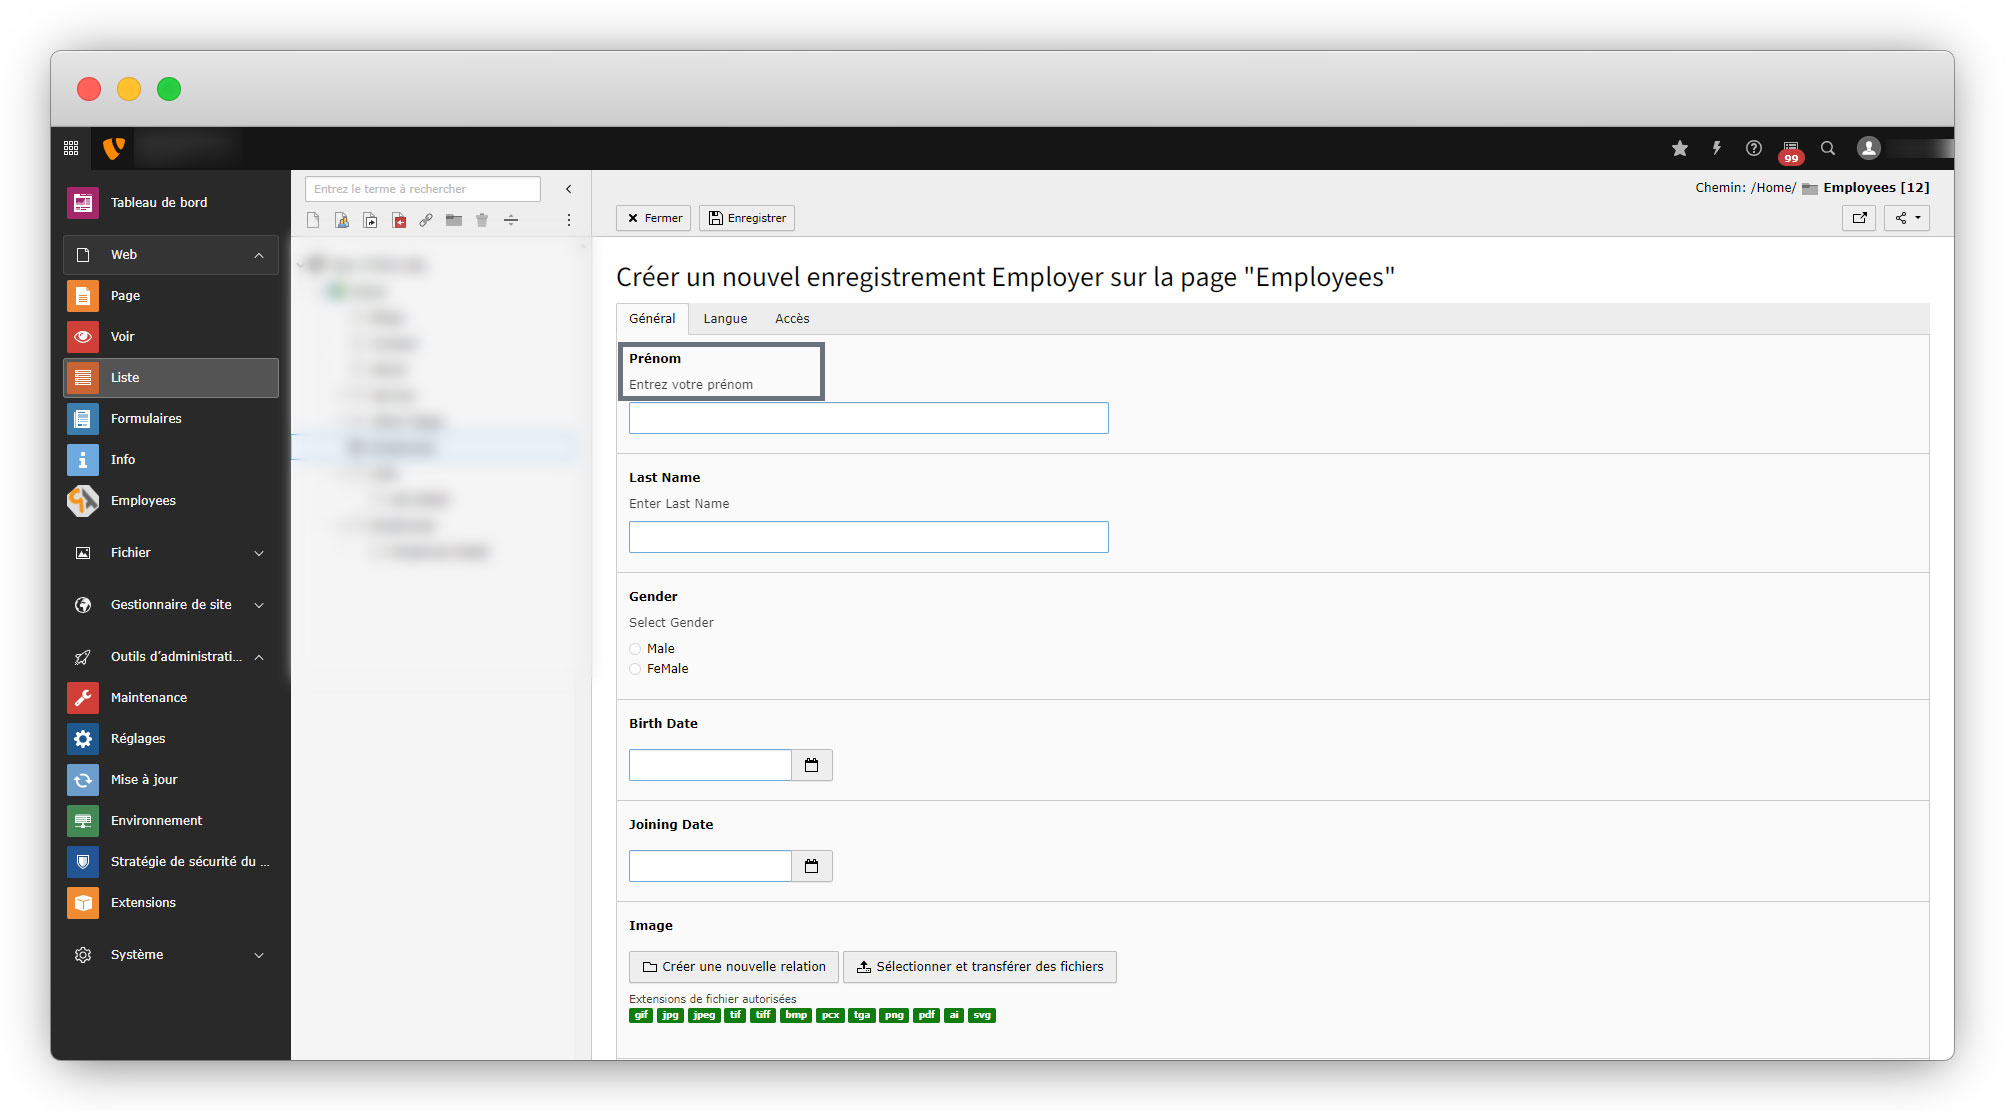2005x1111 pixels.
Task: Open the Maintenance module
Action: pos(148,697)
